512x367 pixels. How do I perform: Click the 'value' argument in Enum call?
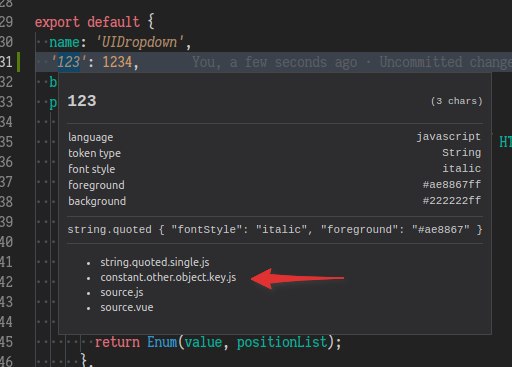(x=203, y=342)
